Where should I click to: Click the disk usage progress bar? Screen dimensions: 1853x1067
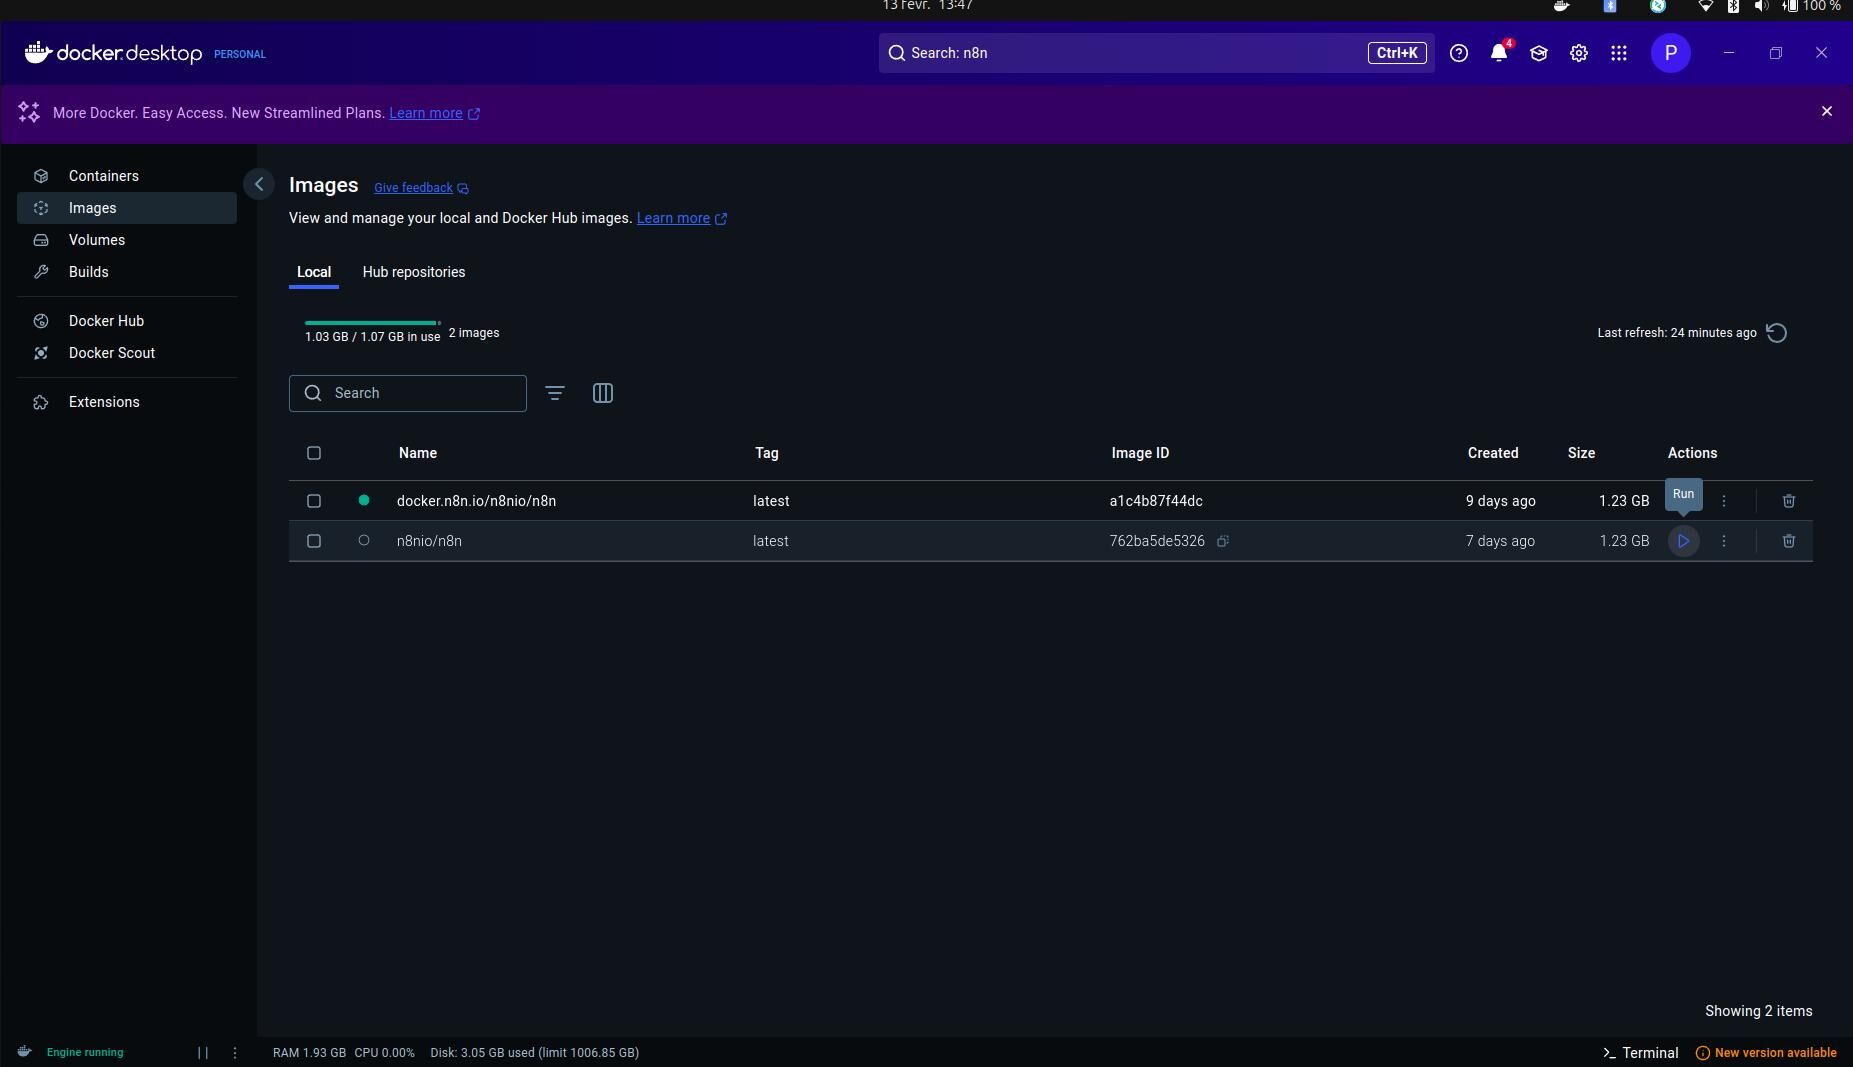[x=373, y=323]
